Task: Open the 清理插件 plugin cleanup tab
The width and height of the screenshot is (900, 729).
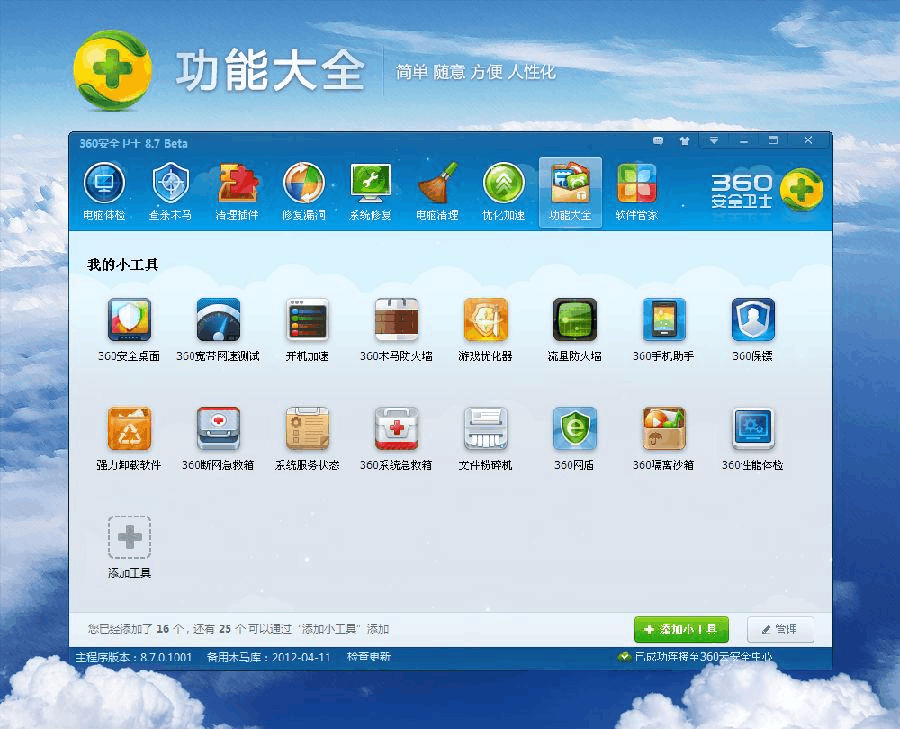Action: [x=237, y=192]
